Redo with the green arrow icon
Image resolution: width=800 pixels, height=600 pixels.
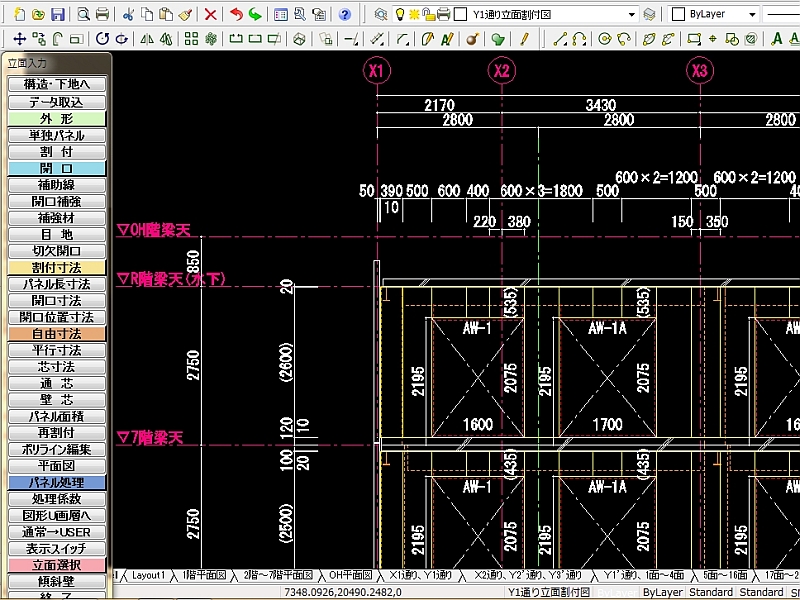pos(255,14)
